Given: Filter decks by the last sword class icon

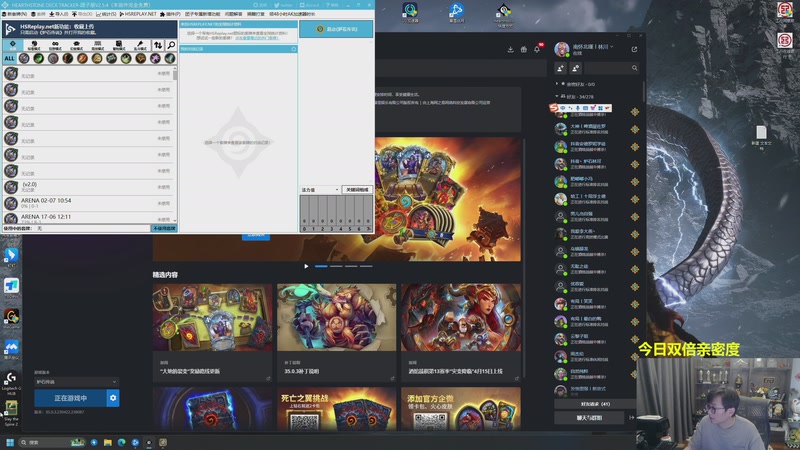Looking at the screenshot, I should click(170, 58).
